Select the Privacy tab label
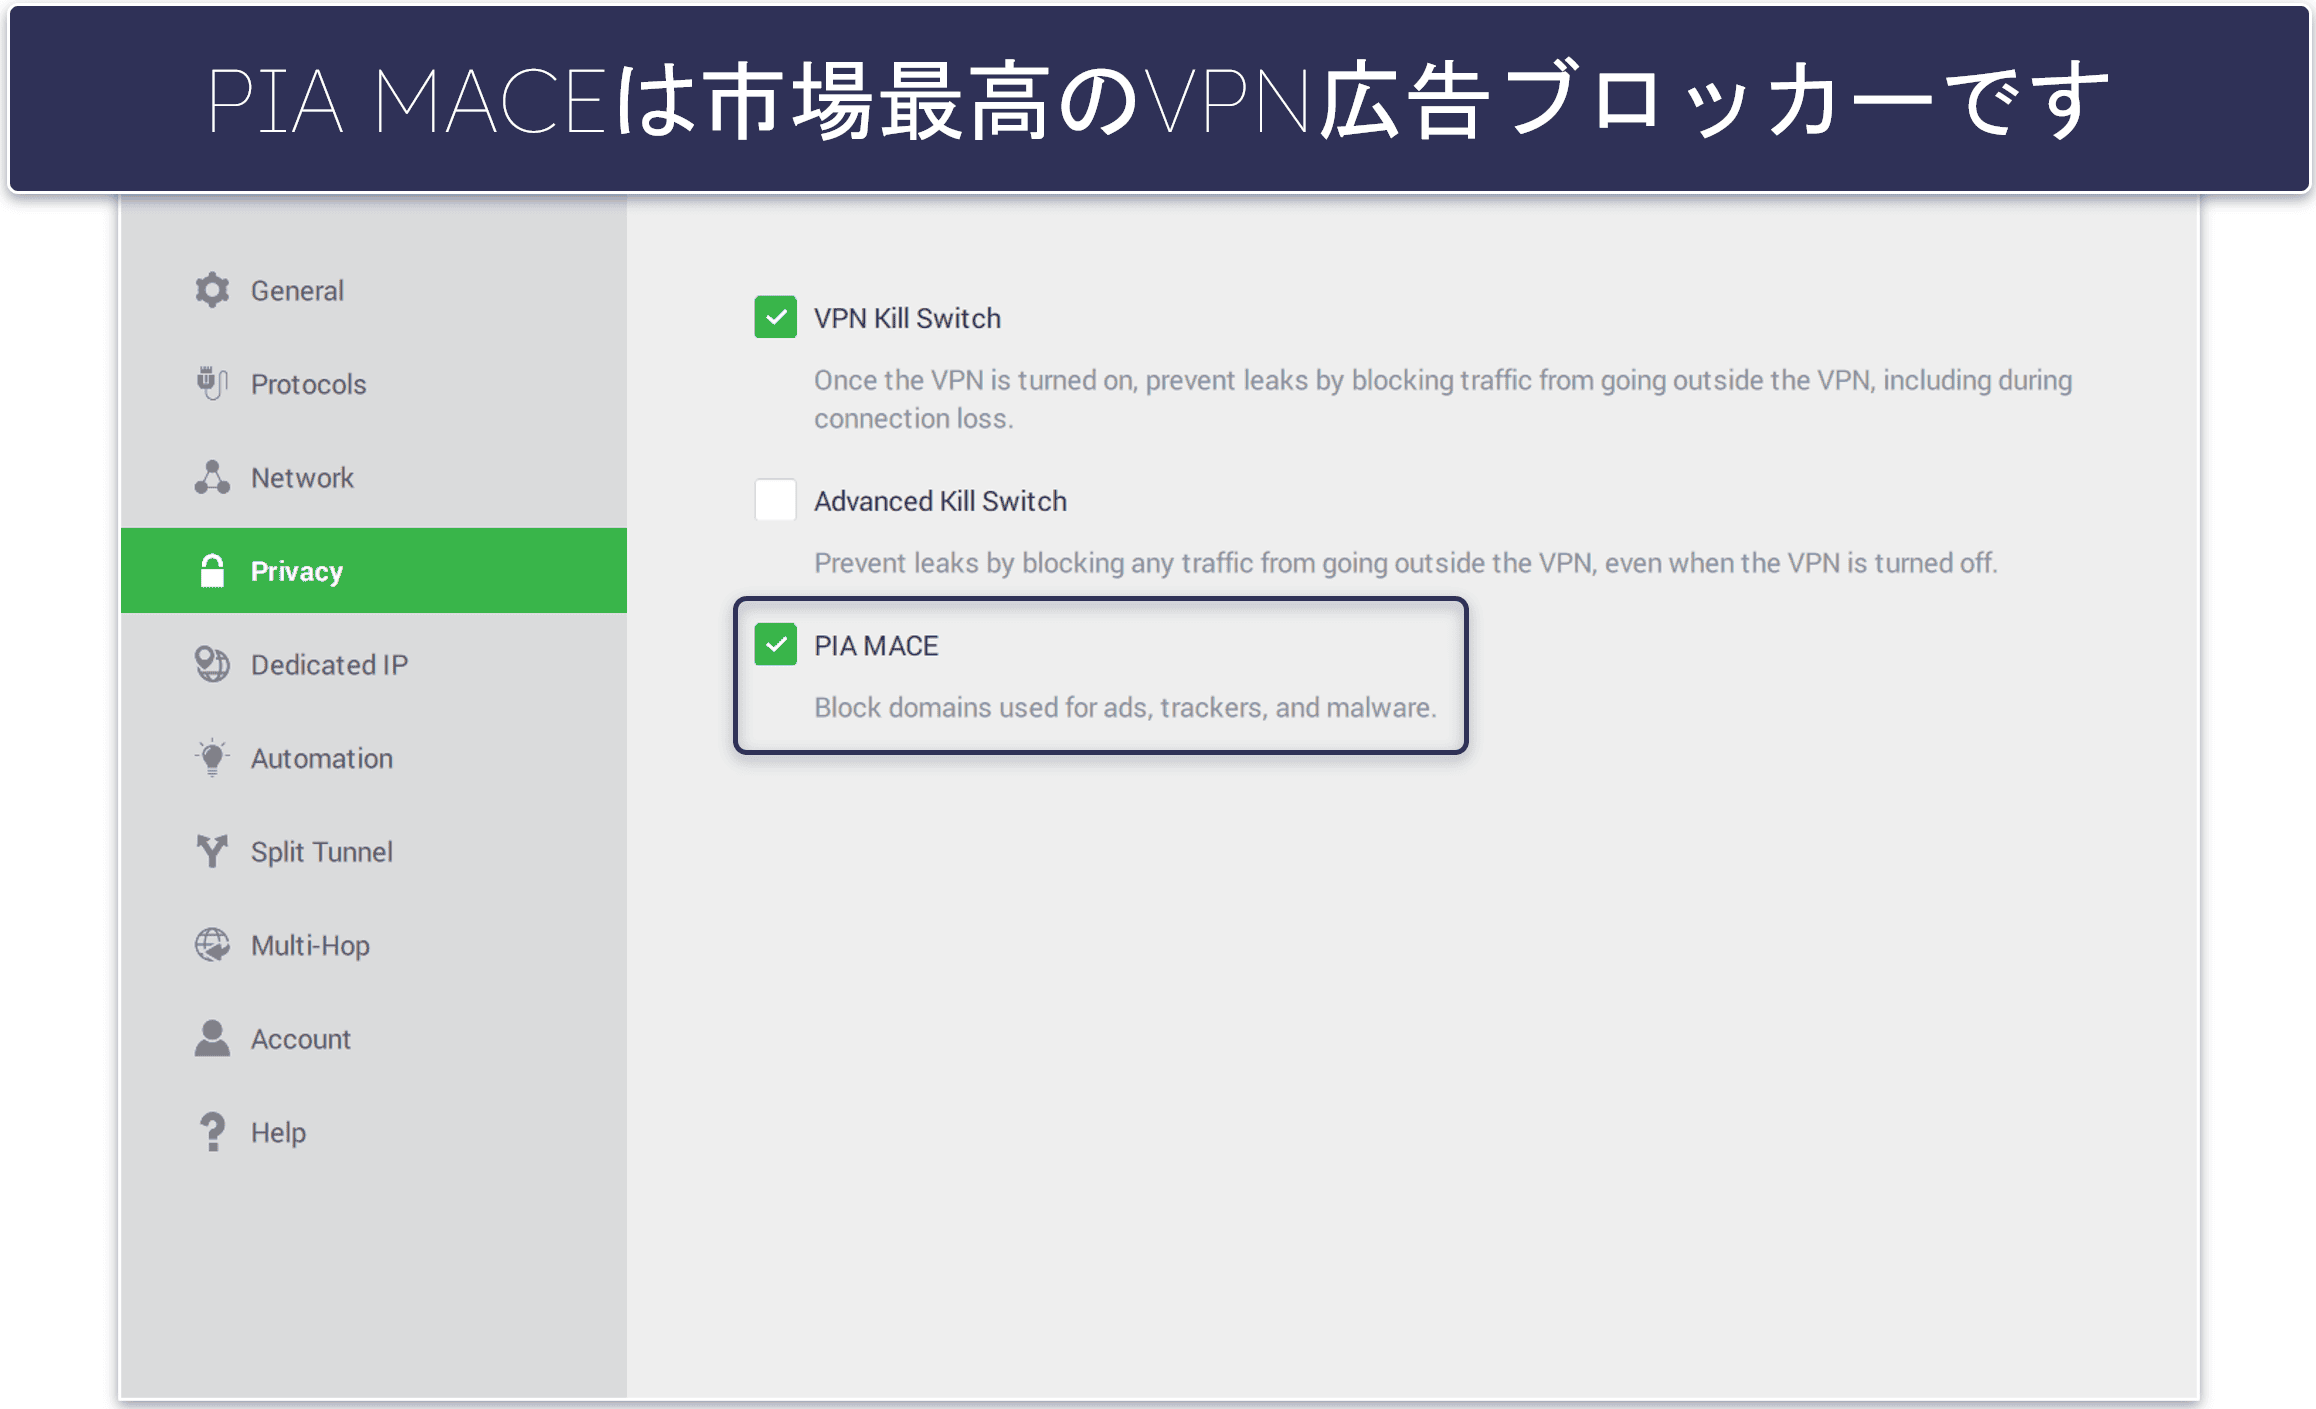The width and height of the screenshot is (2316, 1409). point(296,571)
